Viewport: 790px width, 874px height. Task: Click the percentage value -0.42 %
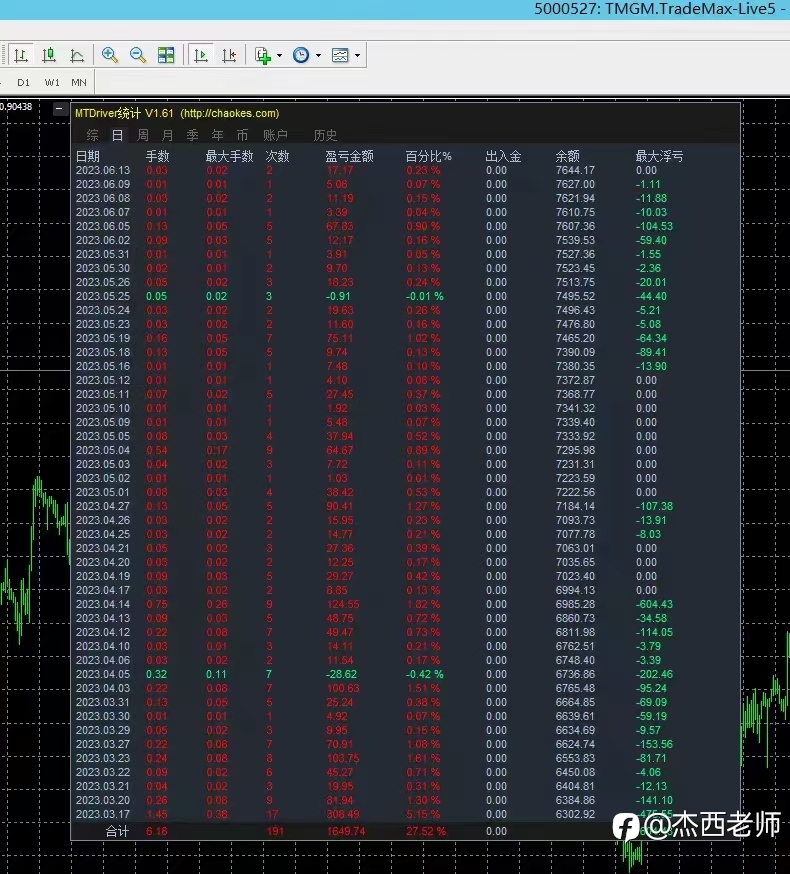[x=424, y=674]
